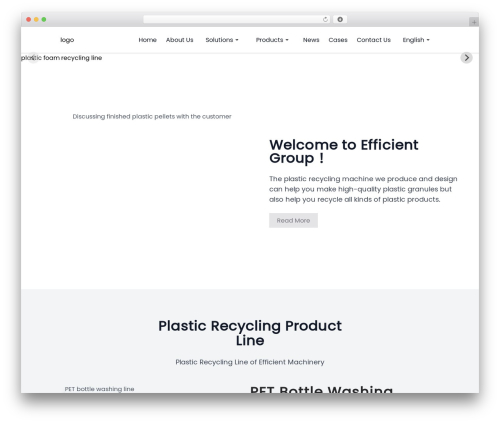Image resolution: width=500 pixels, height=423 pixels.
Task: Open a new tab with plus button
Action: tap(474, 22)
